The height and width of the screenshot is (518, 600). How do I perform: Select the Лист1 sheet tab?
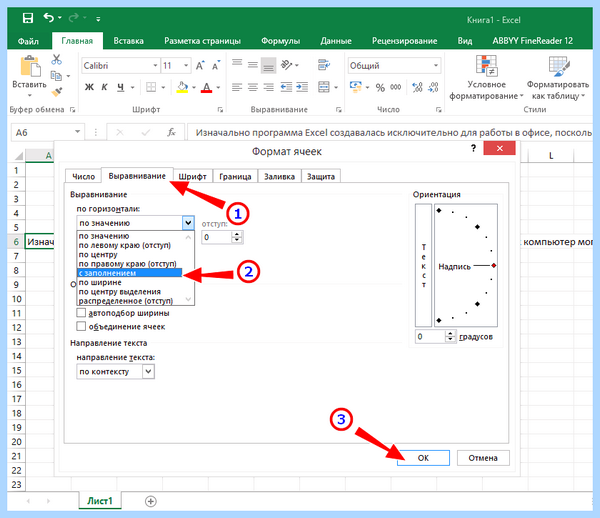pyautogui.click(x=100, y=501)
